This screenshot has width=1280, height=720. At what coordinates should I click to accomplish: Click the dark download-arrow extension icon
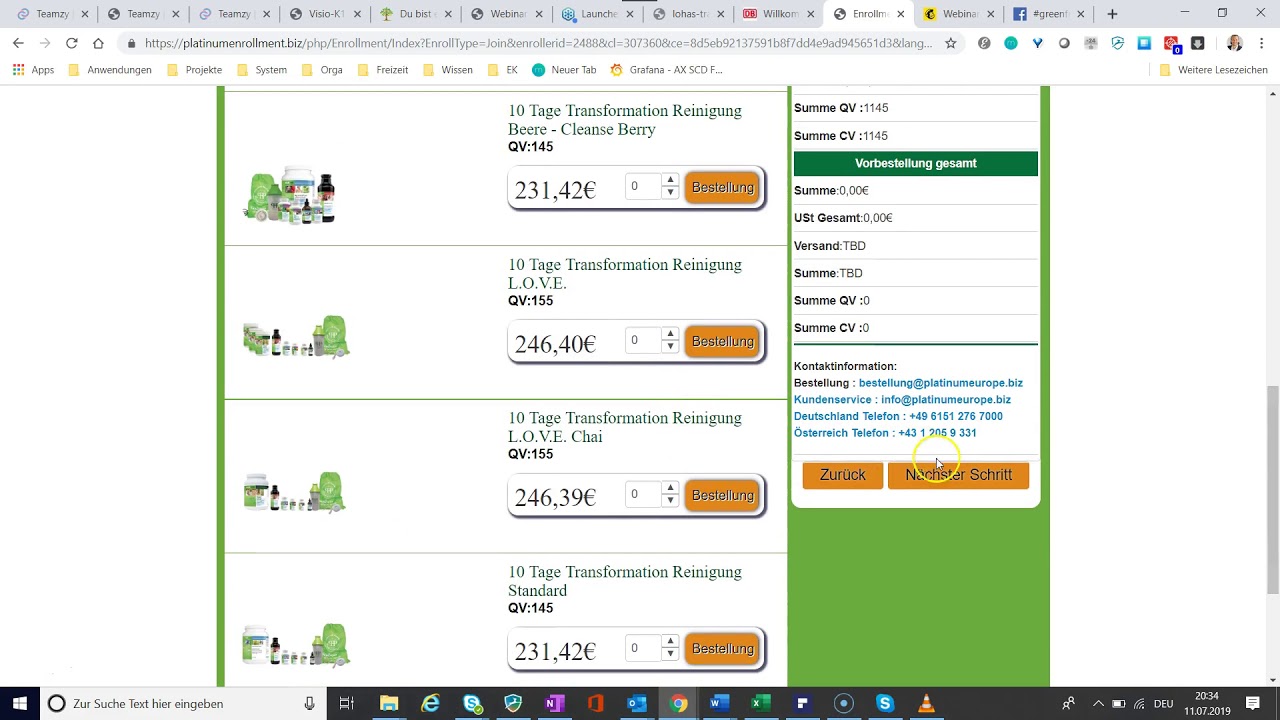1198,43
